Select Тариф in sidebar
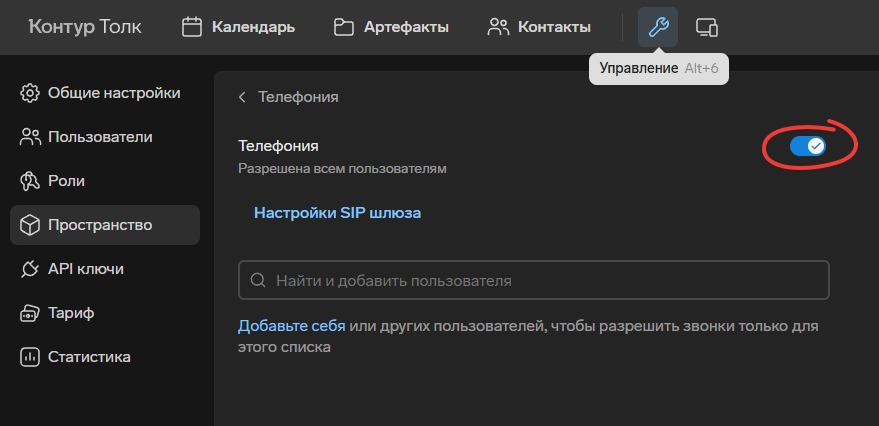879x426 pixels. 105,313
